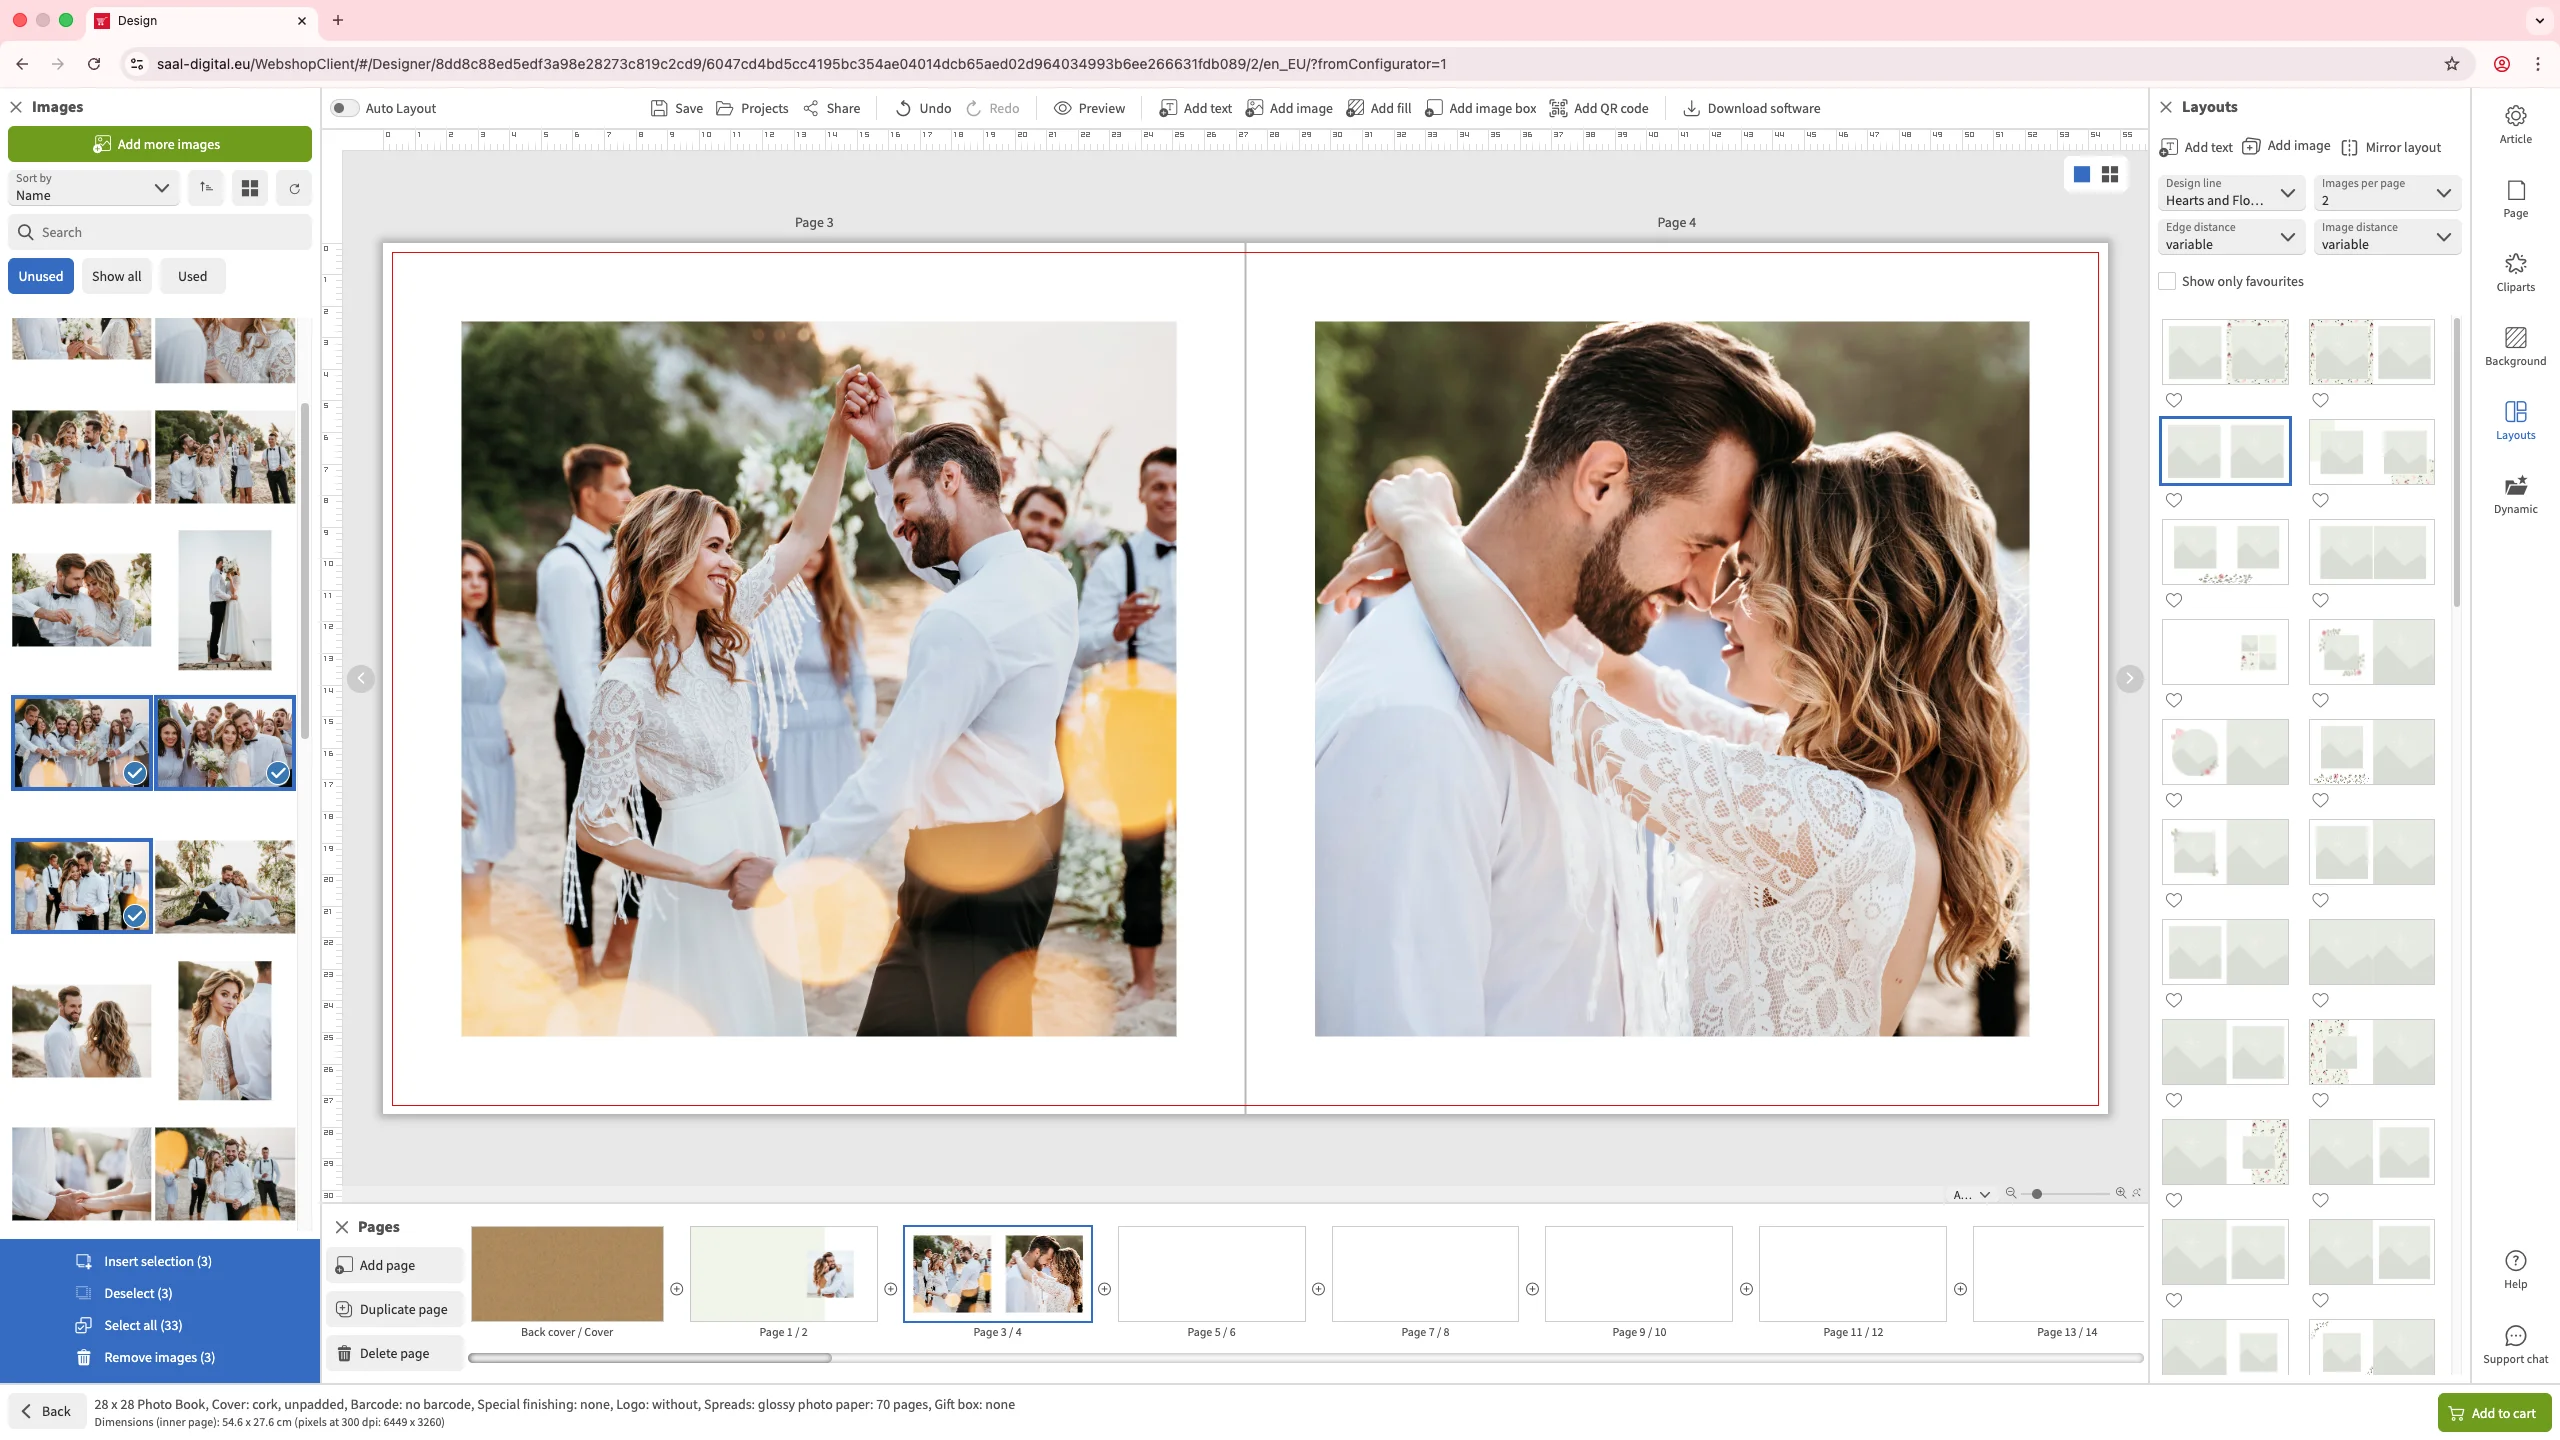Adjust the canvas zoom slider
This screenshot has width=2560, height=1440.
(2037, 1194)
